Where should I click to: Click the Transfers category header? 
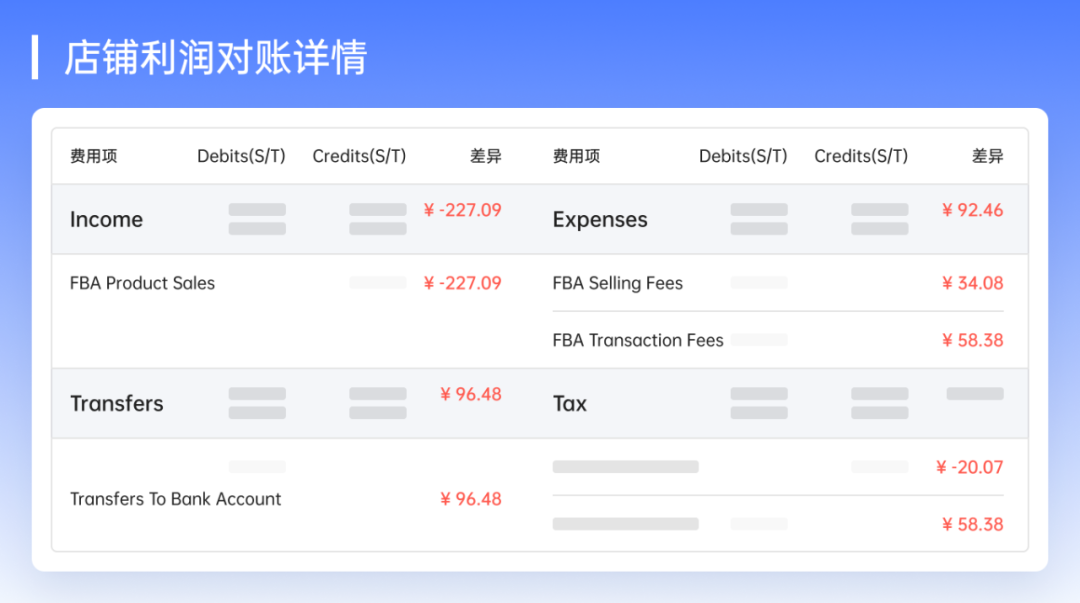tap(117, 403)
